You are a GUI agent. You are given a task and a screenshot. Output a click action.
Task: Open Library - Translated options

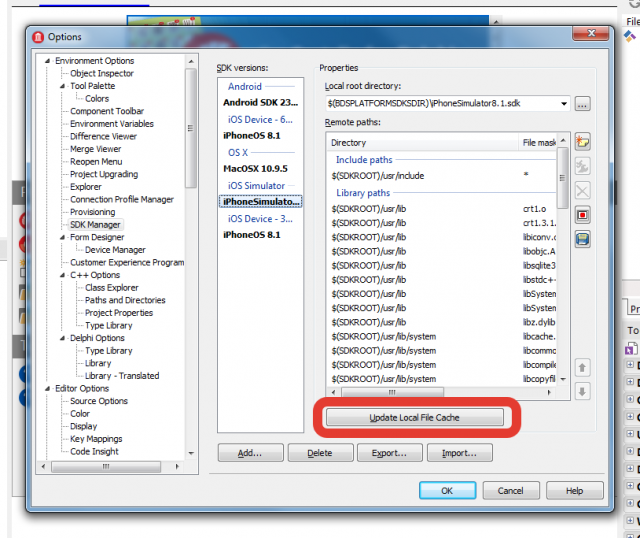[122, 376]
